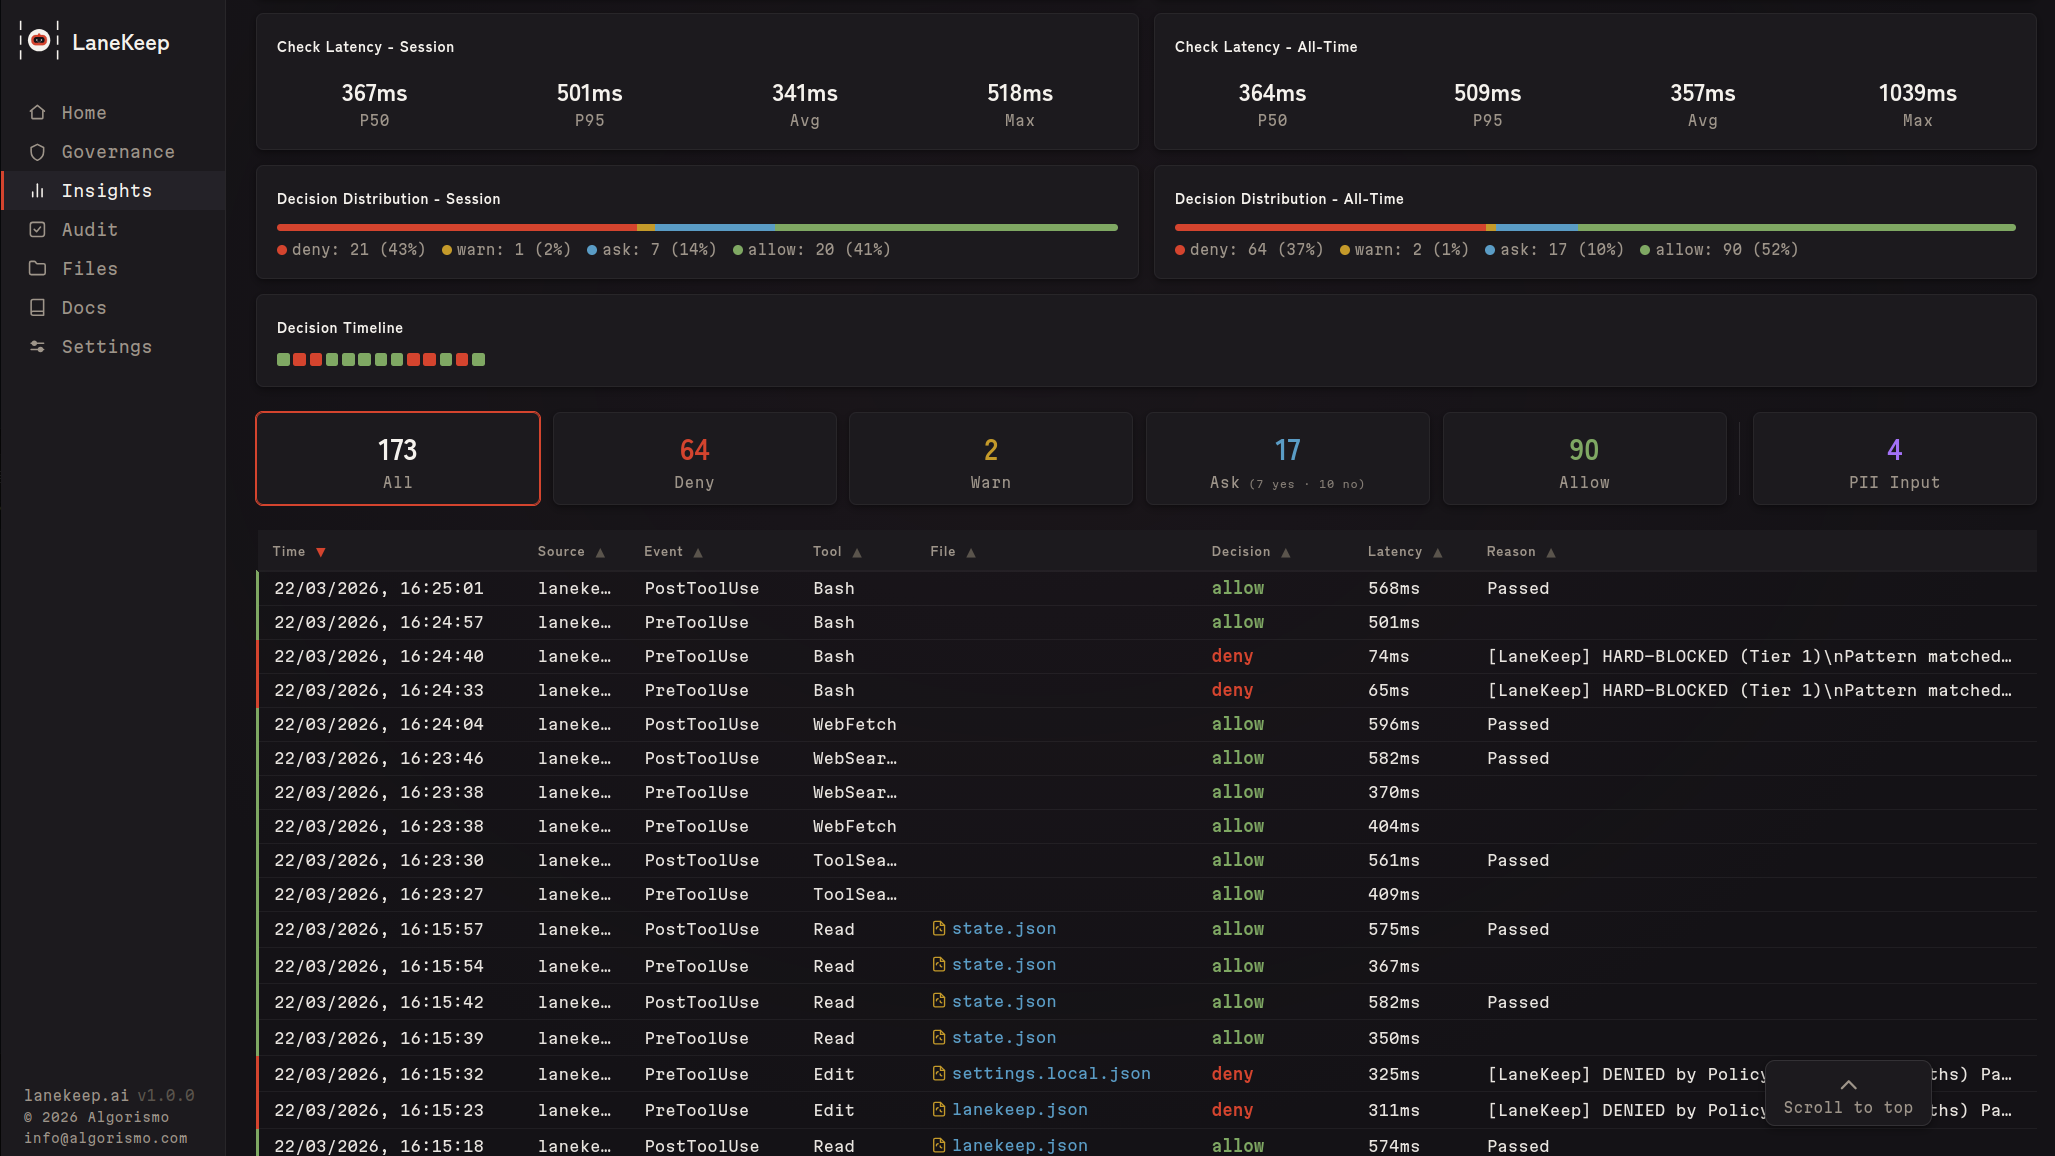Click the file icon beside state.json
The height and width of the screenshot is (1156, 2055).
click(x=938, y=928)
